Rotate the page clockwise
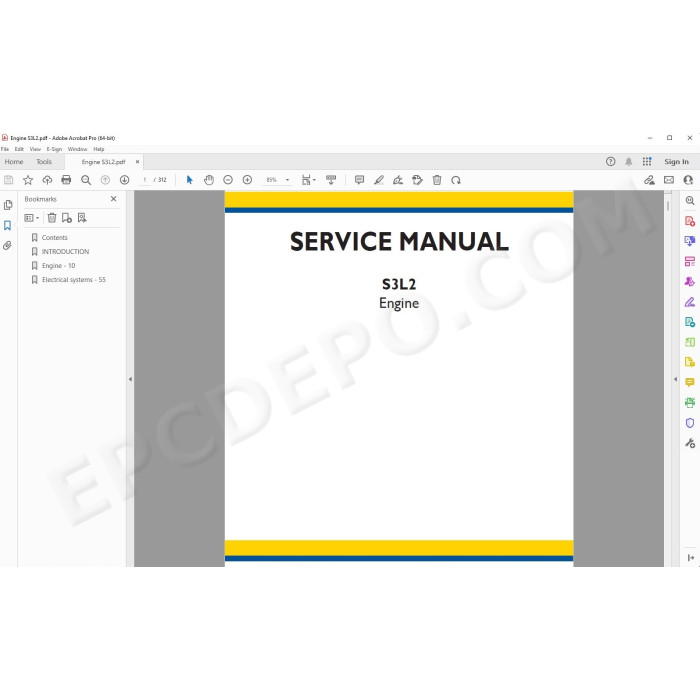The height and width of the screenshot is (700, 700). [x=456, y=180]
